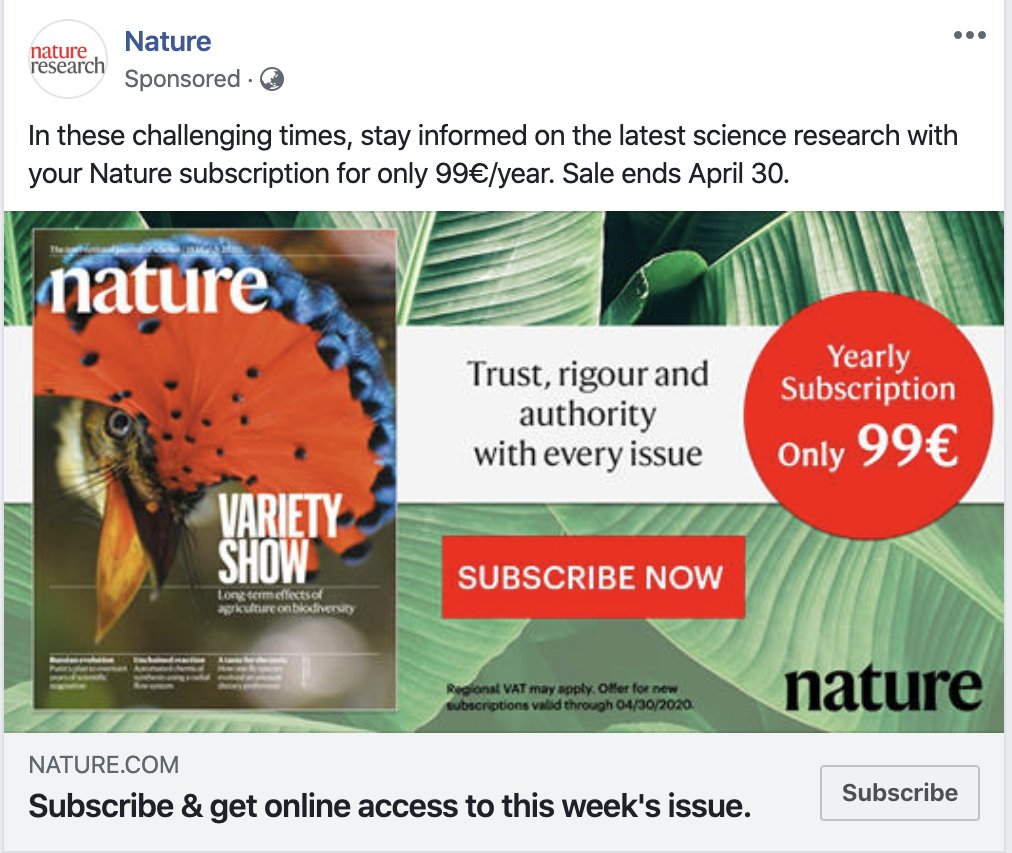Open the three-dot post options menu
The image size is (1012, 853).
pos(969,36)
